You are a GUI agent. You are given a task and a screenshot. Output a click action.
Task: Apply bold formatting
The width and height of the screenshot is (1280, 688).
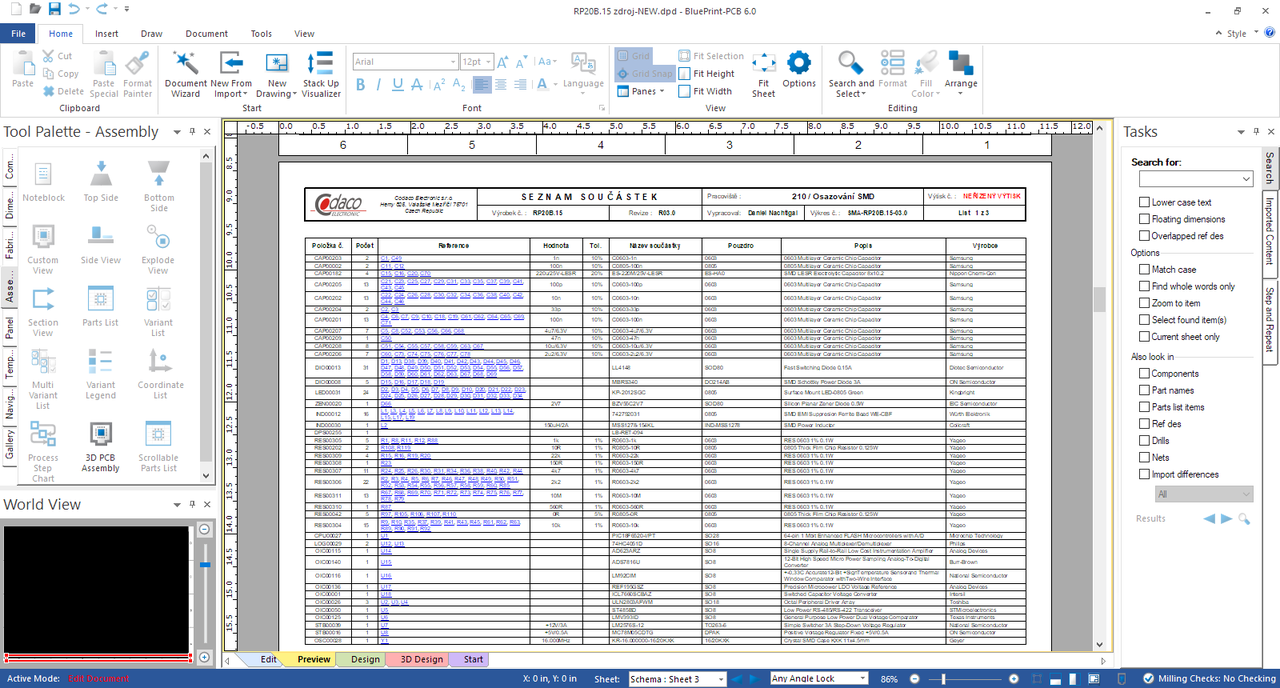(362, 84)
